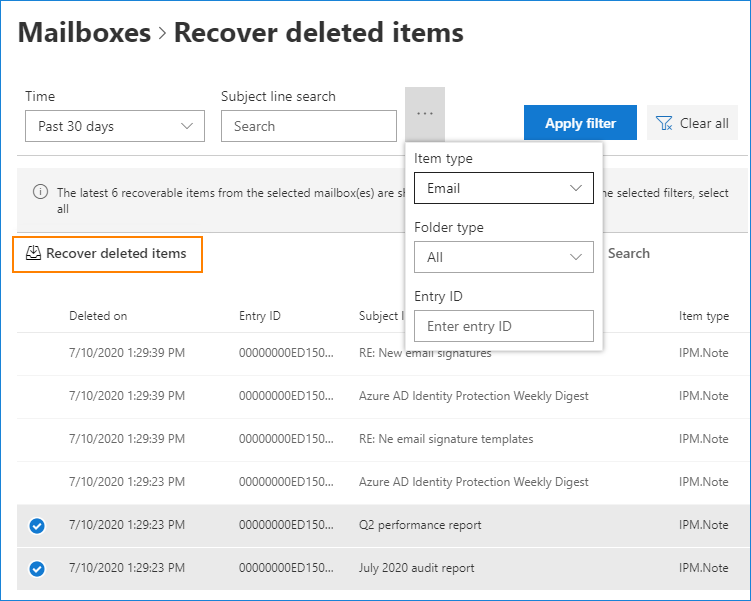Click the Apply filter button

[x=580, y=123]
